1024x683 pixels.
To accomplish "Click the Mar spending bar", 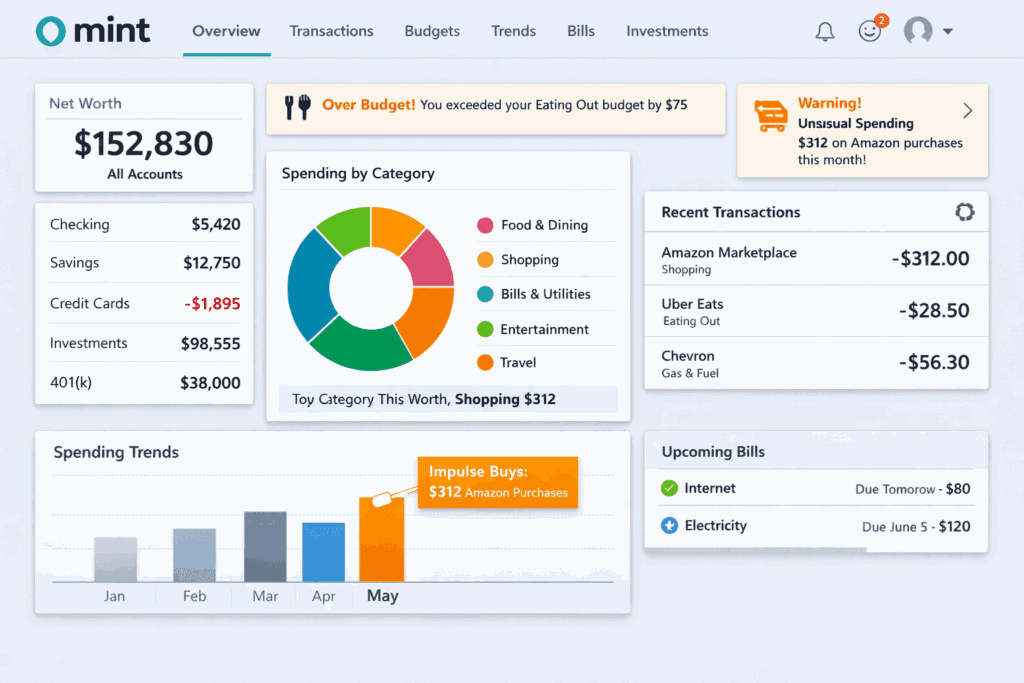I will pos(265,547).
